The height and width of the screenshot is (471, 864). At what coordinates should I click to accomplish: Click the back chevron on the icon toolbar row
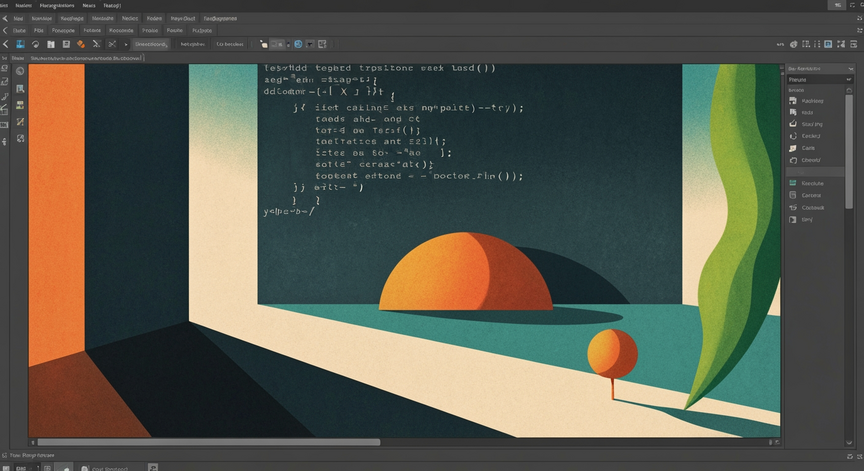(x=6, y=44)
